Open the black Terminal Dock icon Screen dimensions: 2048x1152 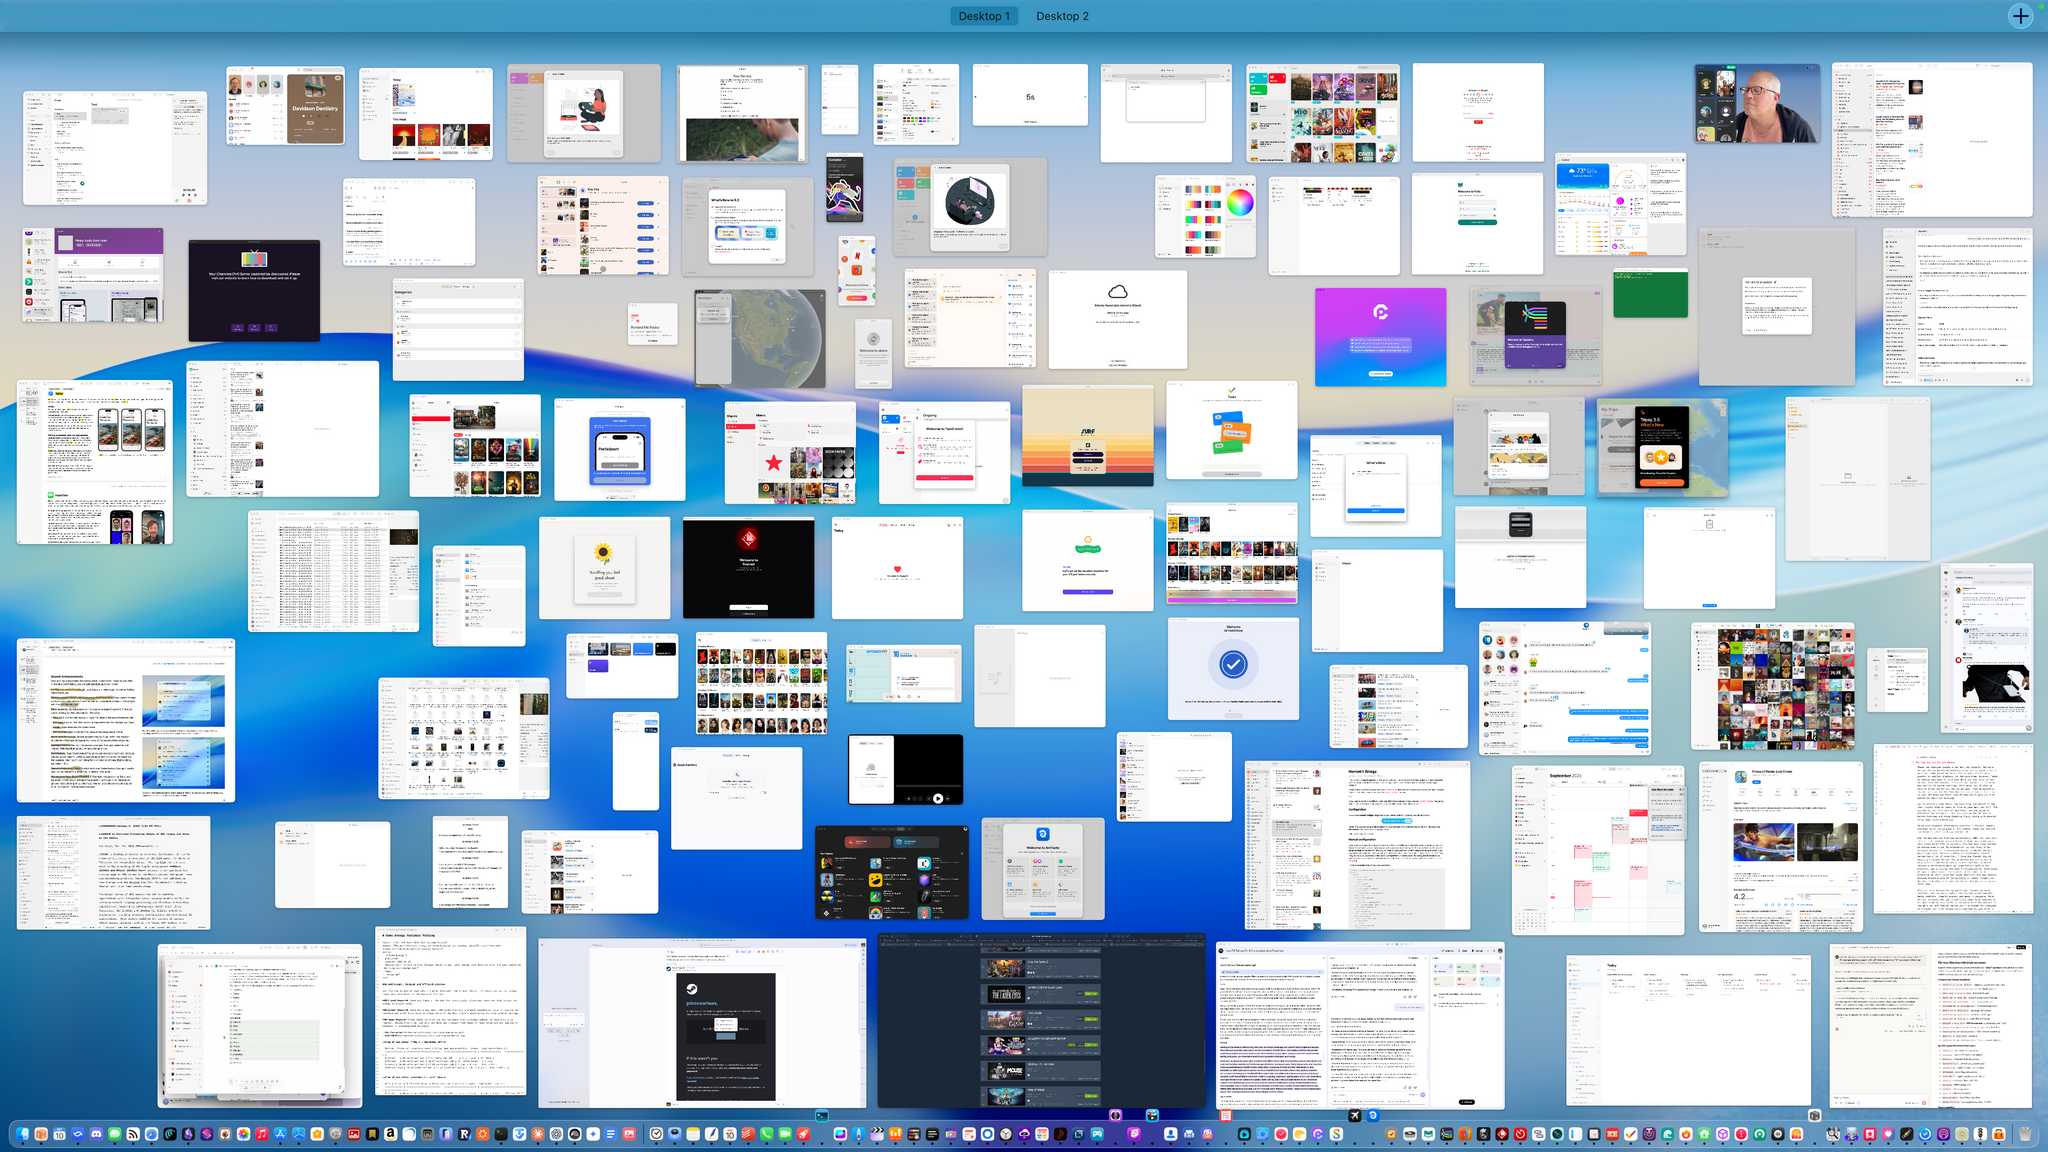(x=501, y=1134)
